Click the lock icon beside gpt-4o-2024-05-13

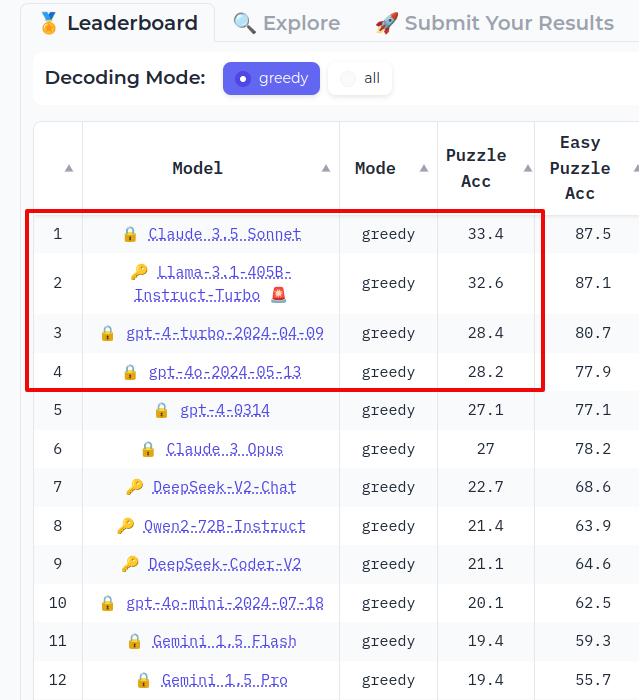[130, 372]
